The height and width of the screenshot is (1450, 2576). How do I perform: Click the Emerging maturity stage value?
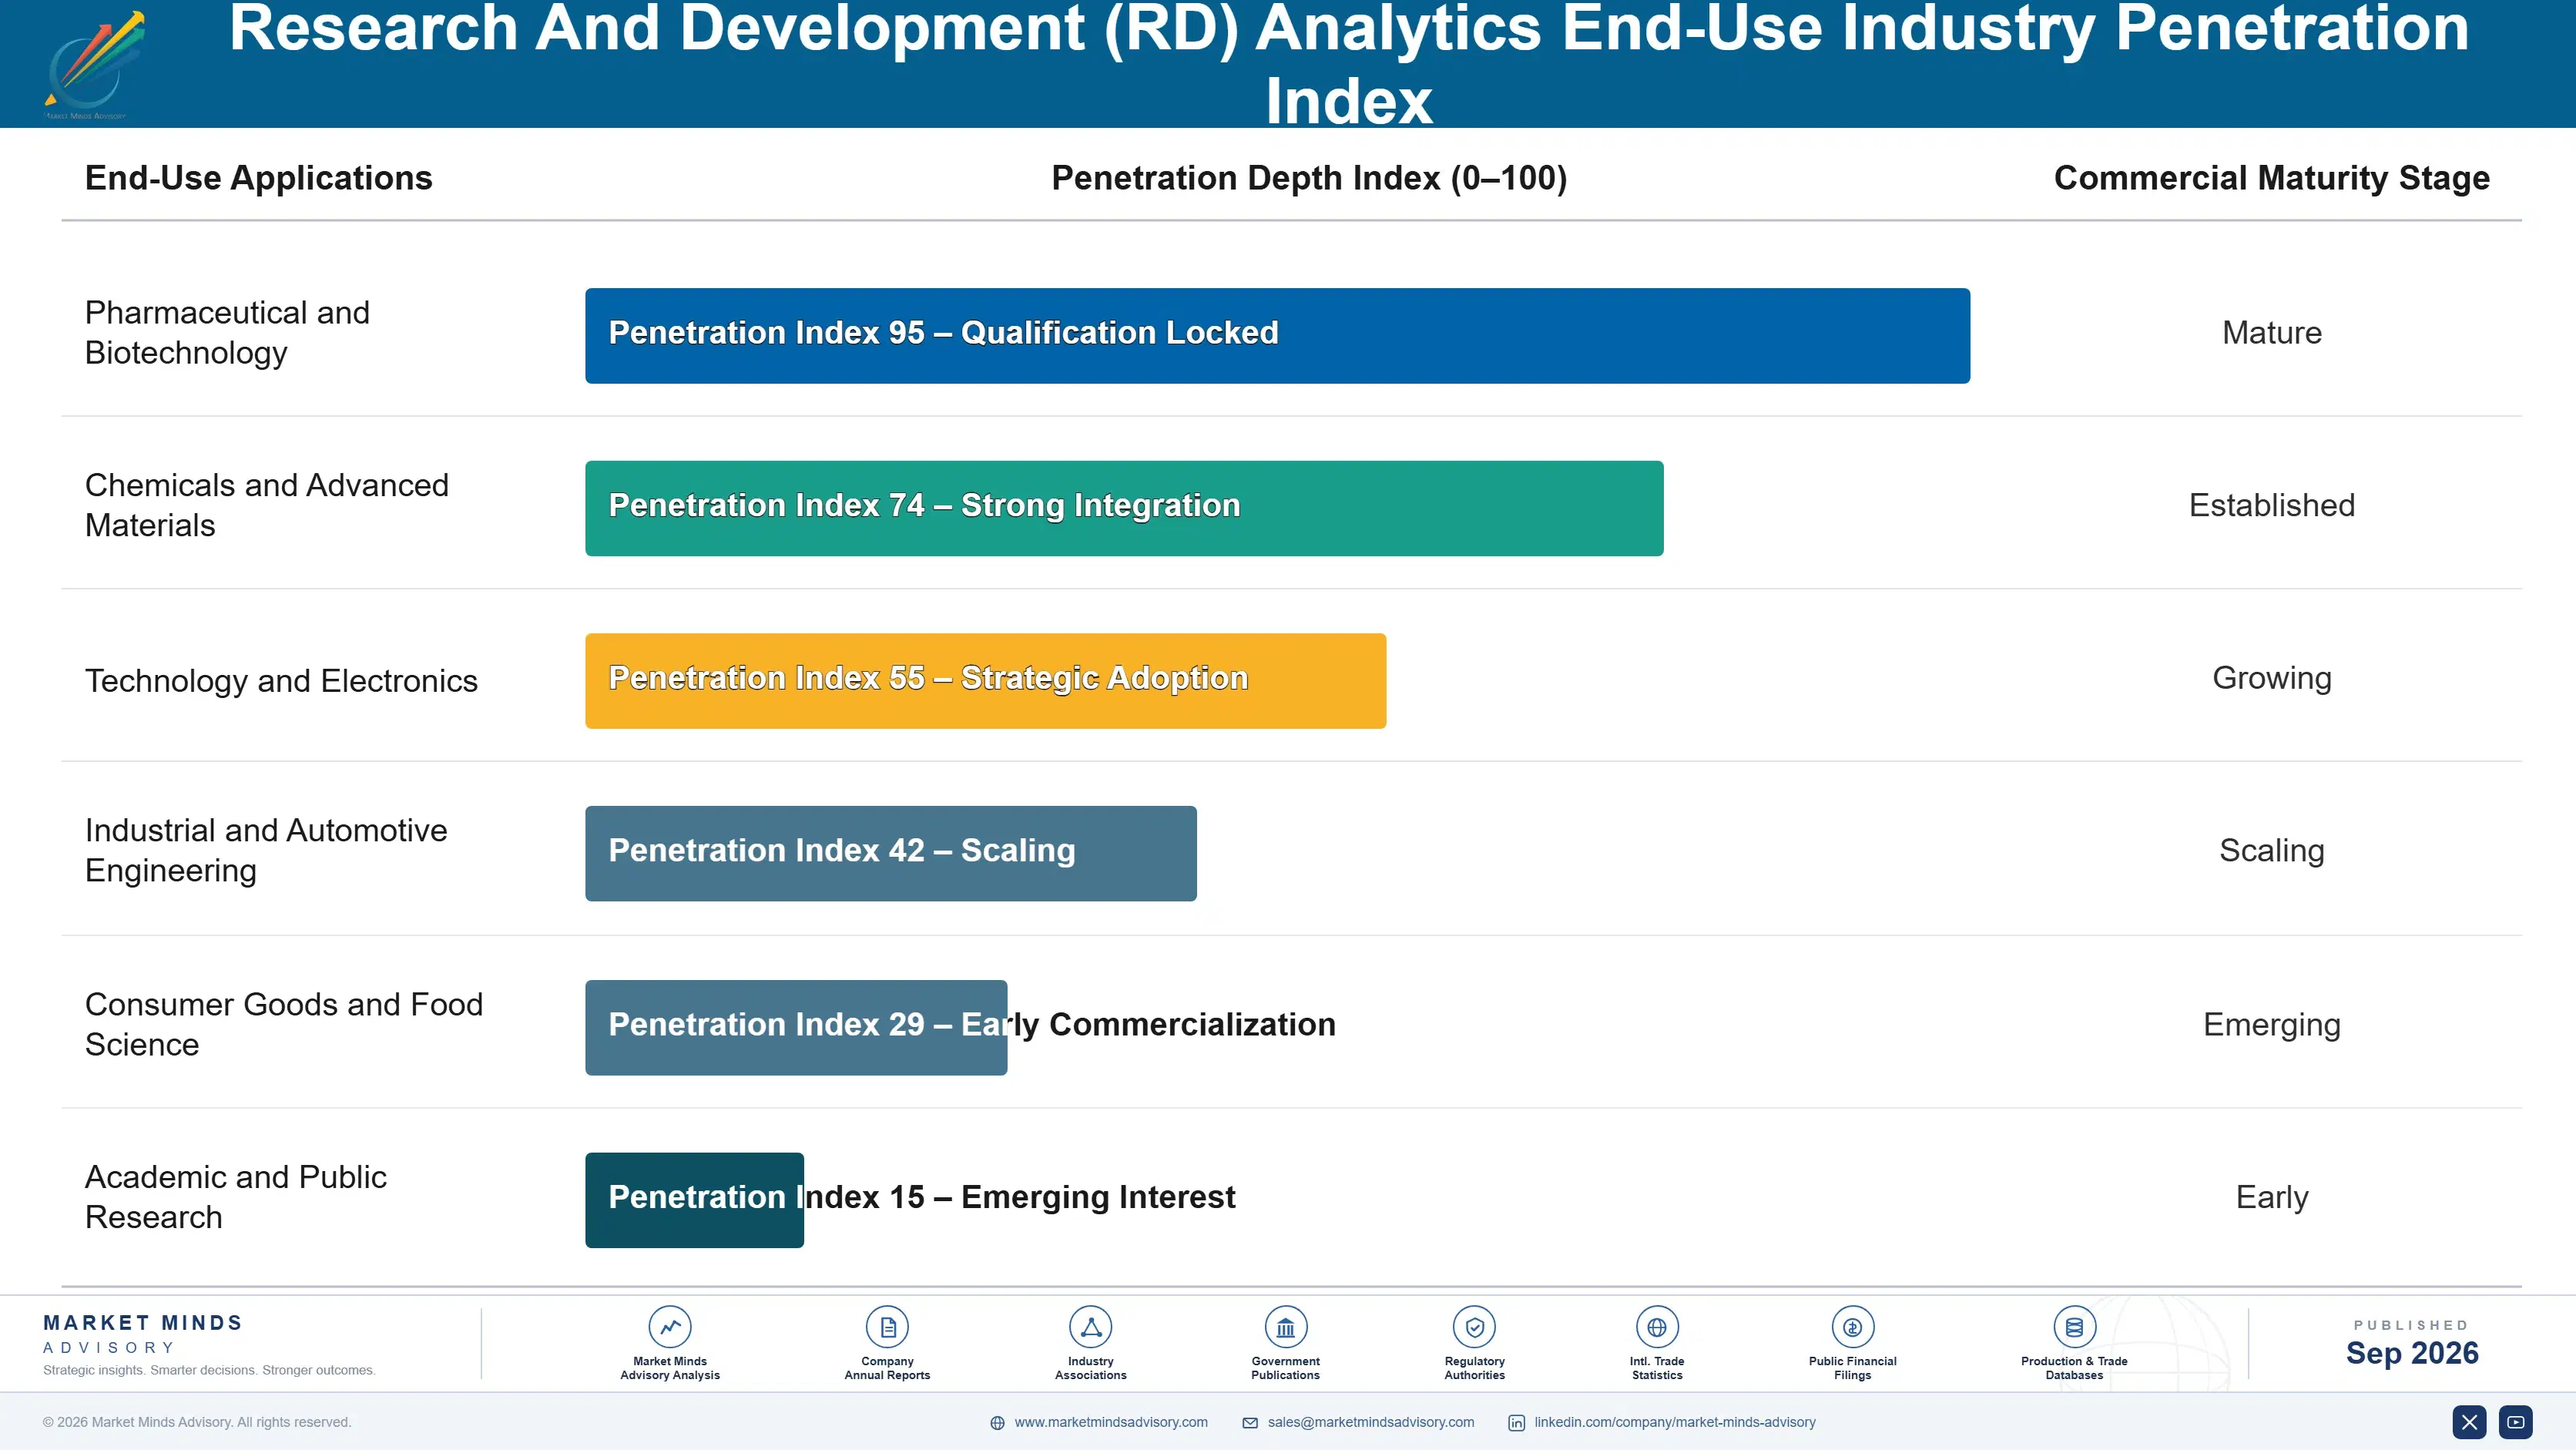[x=2271, y=1025]
